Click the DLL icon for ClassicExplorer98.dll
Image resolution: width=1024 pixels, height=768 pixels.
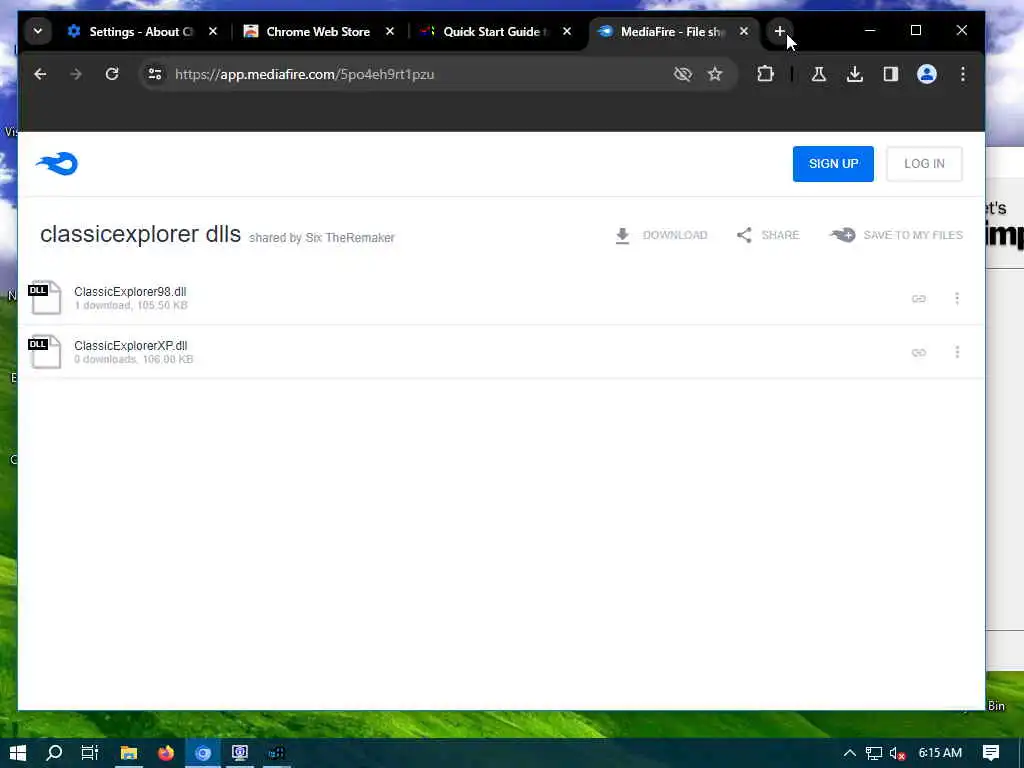click(45, 297)
